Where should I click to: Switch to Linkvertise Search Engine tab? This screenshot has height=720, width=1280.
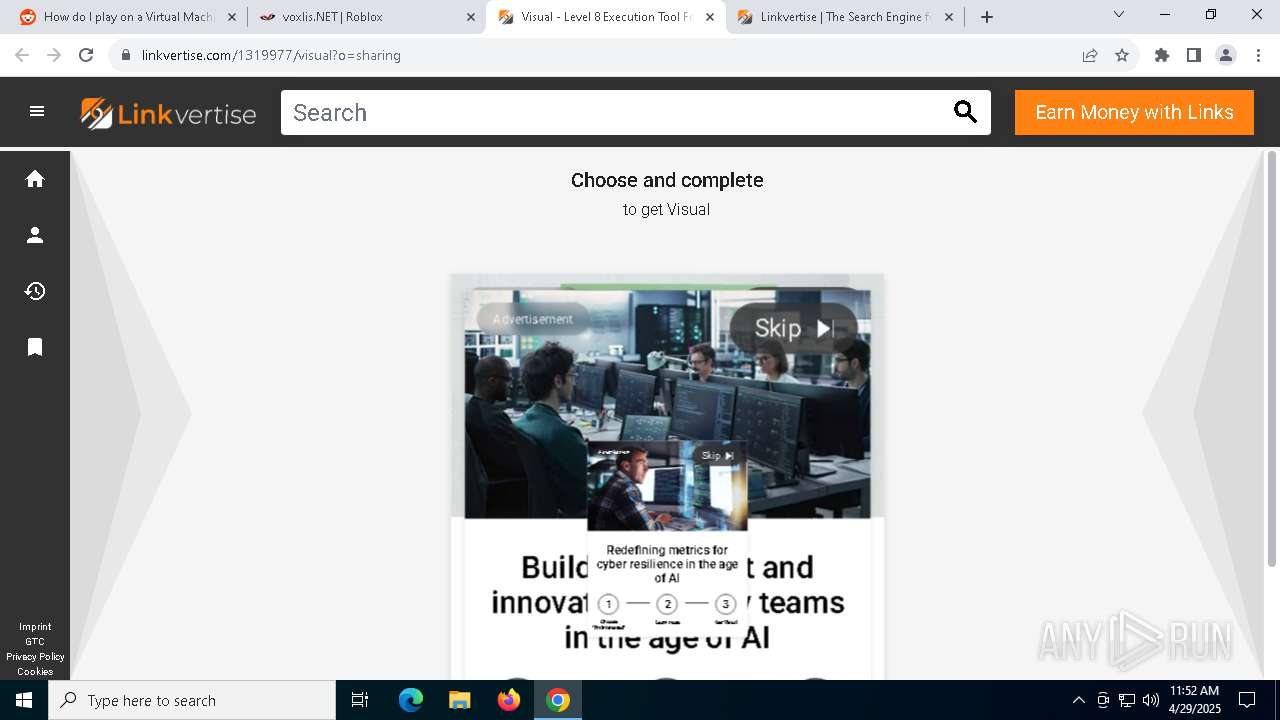pos(845,17)
